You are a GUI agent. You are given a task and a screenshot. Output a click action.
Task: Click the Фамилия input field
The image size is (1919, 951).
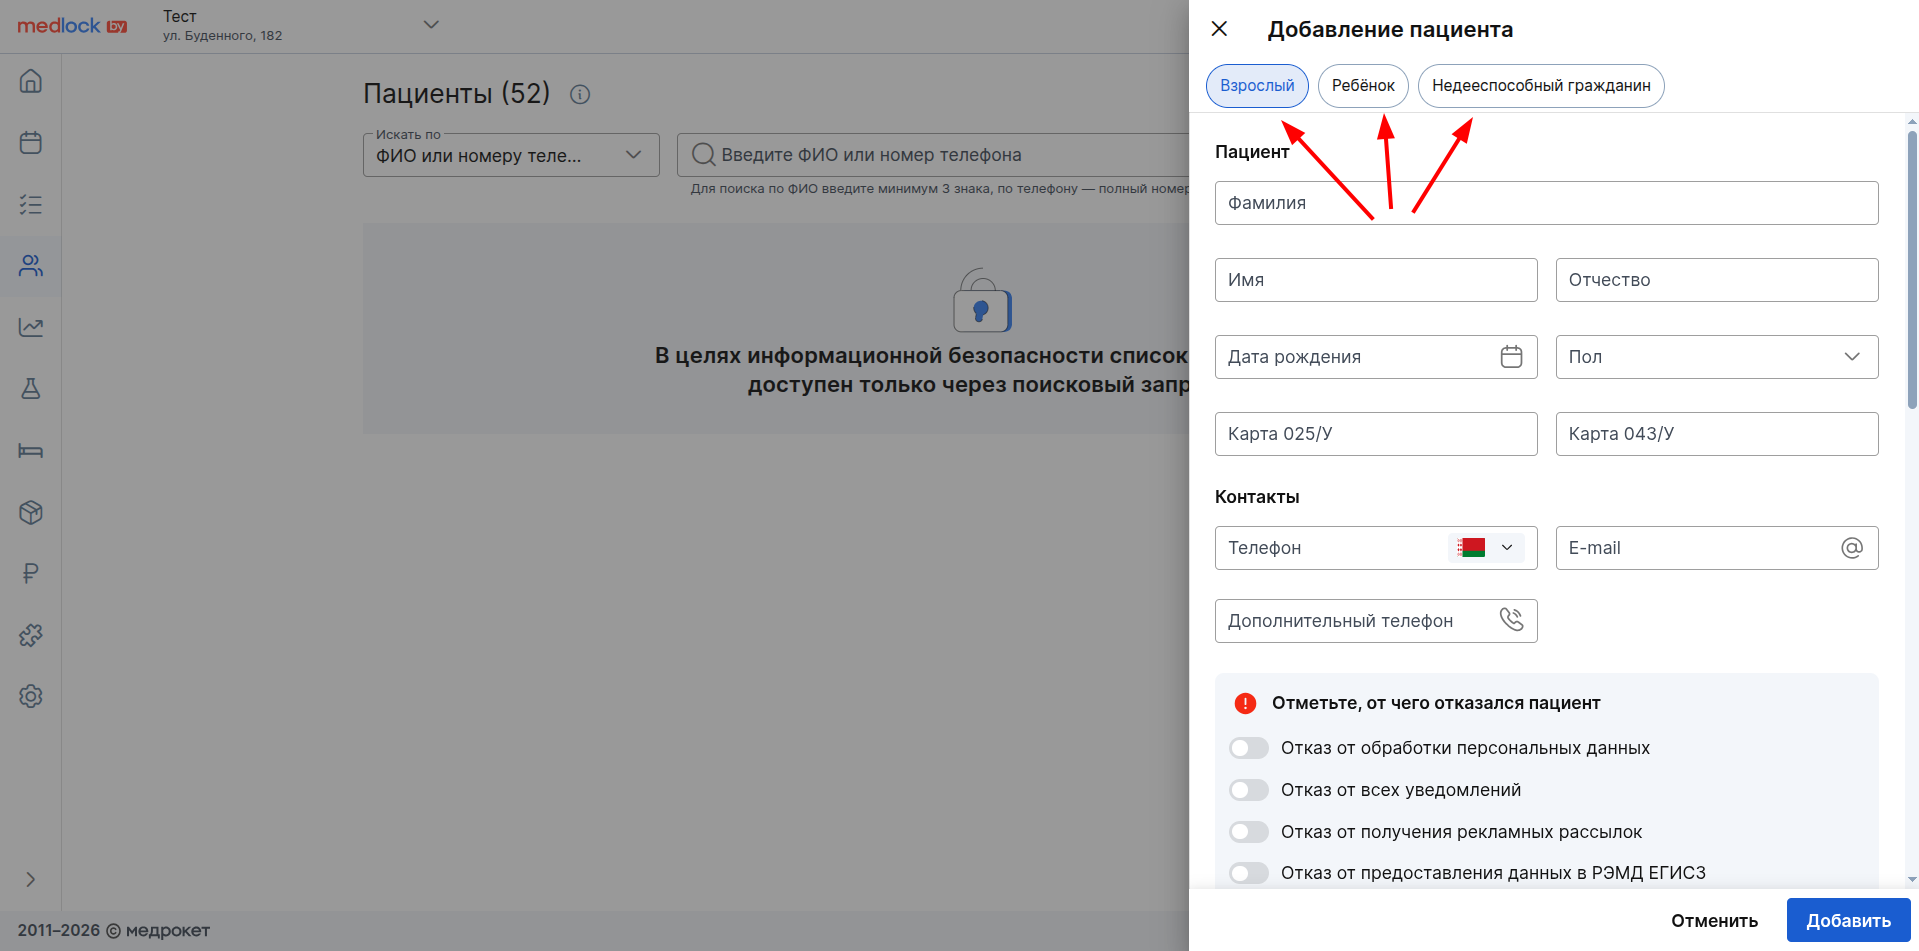tap(1546, 203)
